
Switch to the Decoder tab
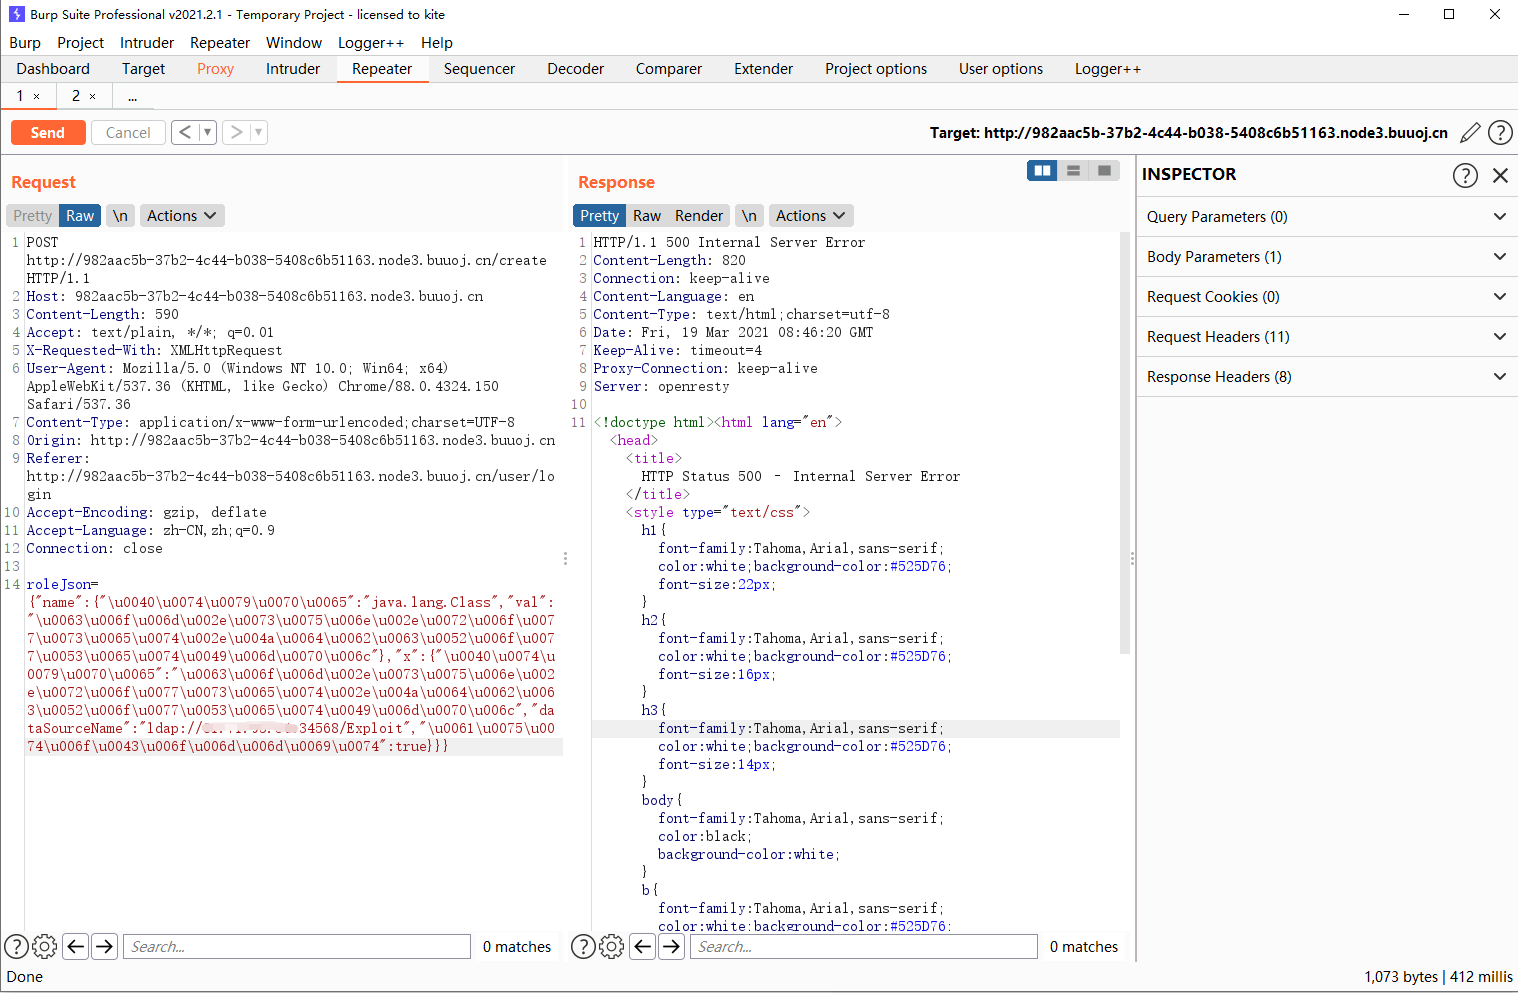575,69
